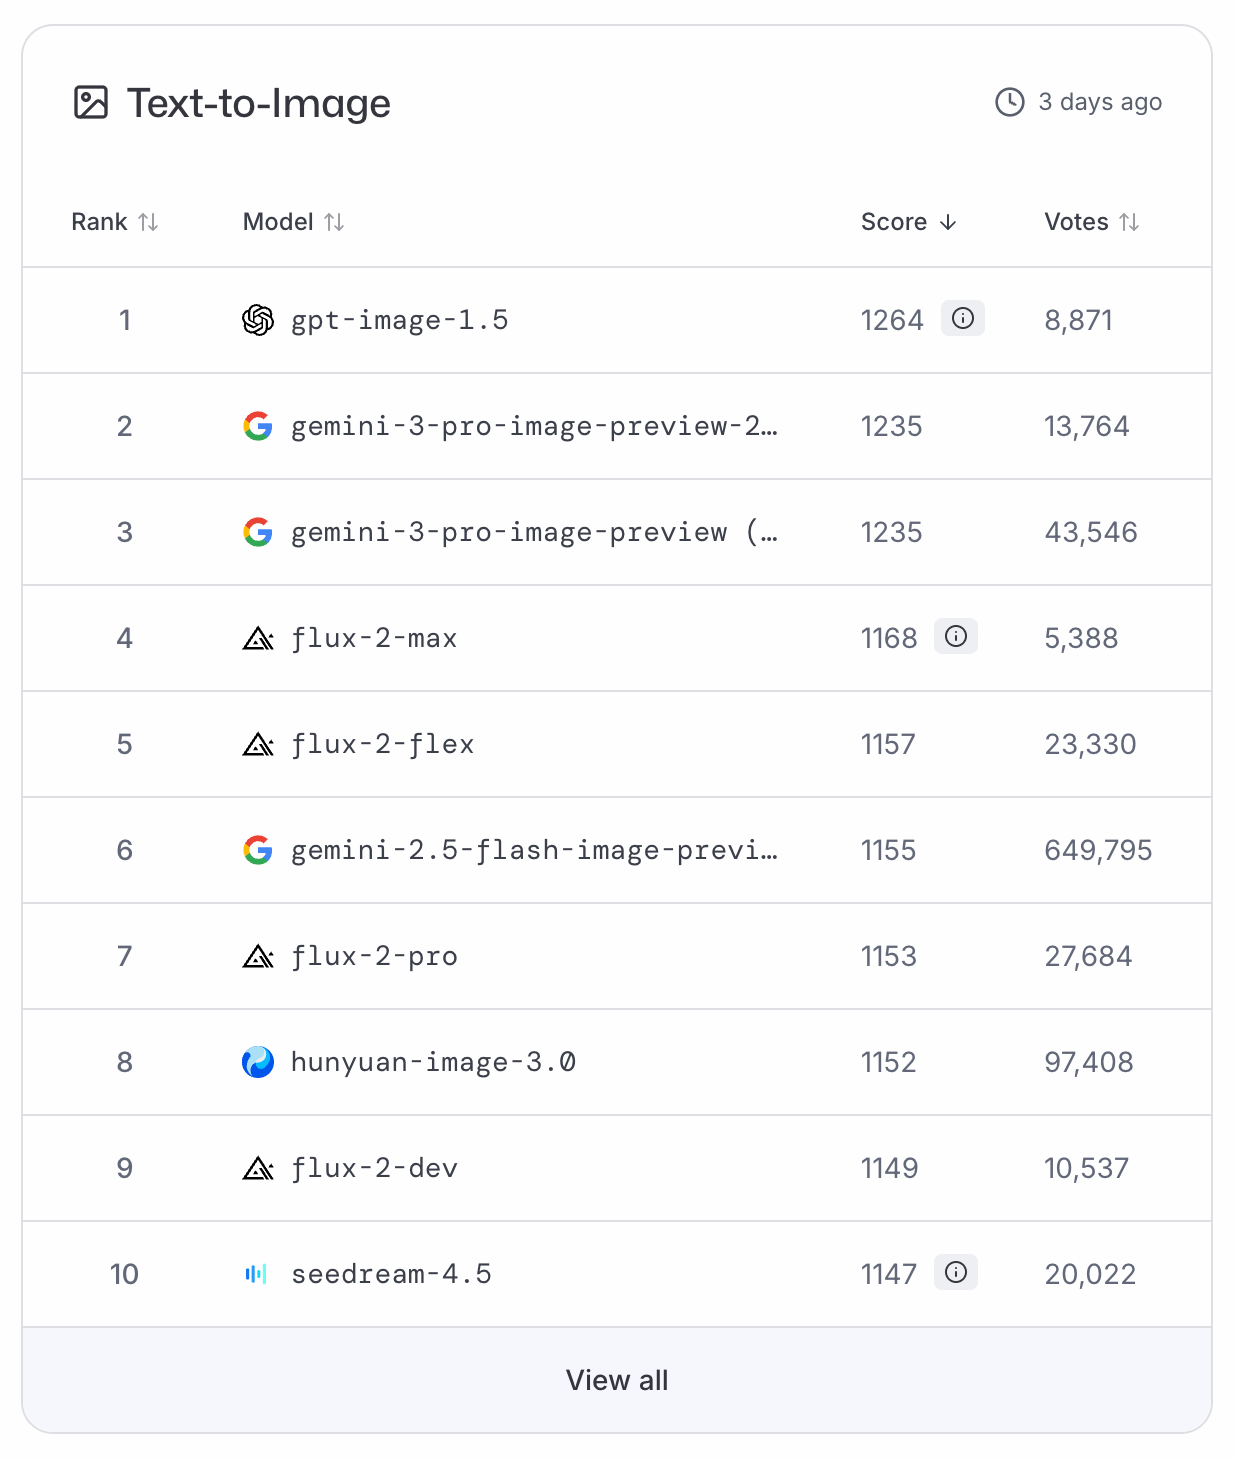
Task: Click the clock icon near '3 days ago'
Action: (1009, 100)
